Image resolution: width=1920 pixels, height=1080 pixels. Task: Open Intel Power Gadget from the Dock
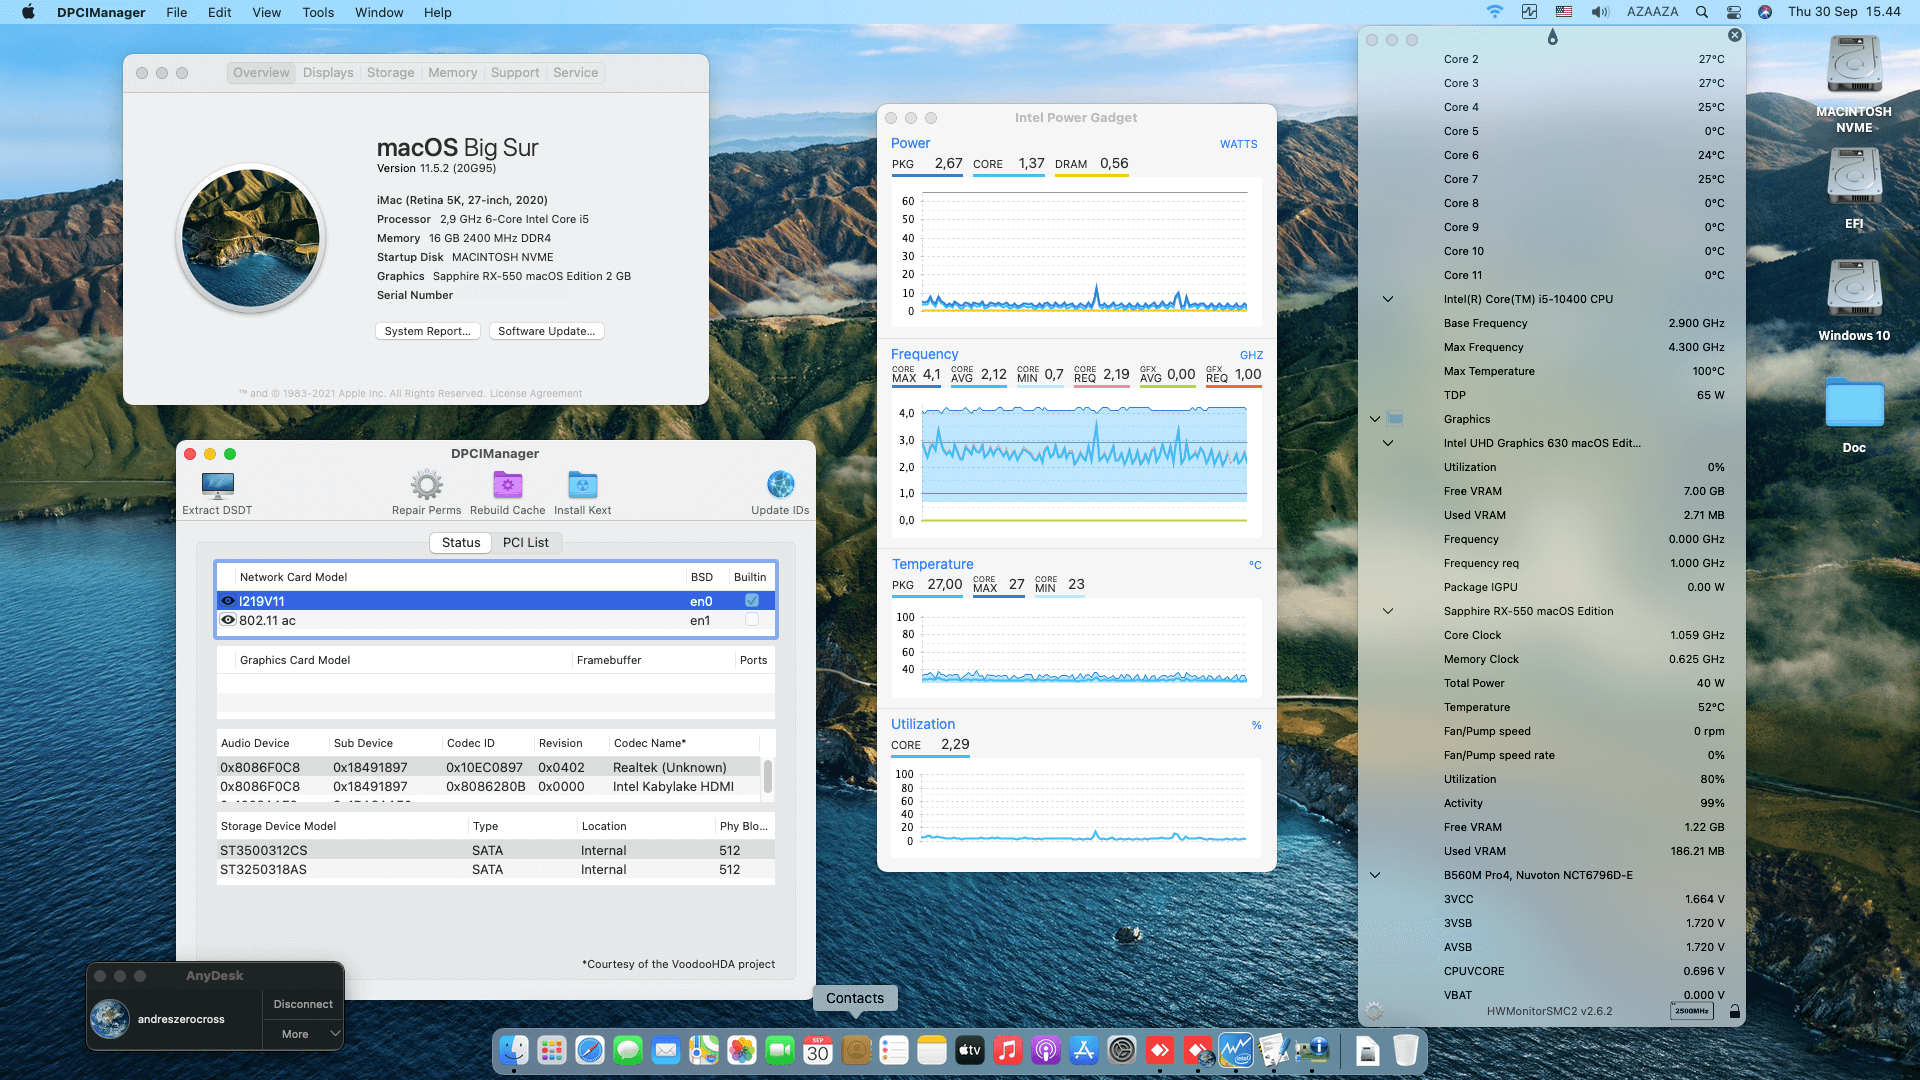(1236, 1050)
